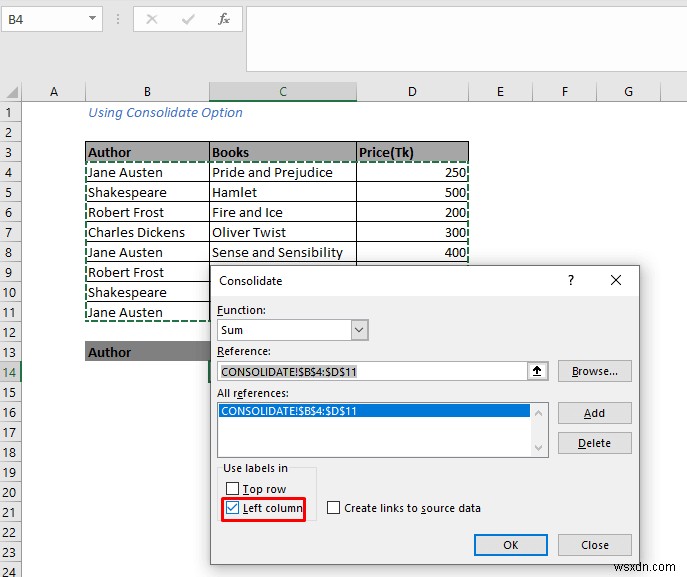Click the title cell Using Consolidate Option
The image size is (687, 577).
[x=165, y=113]
